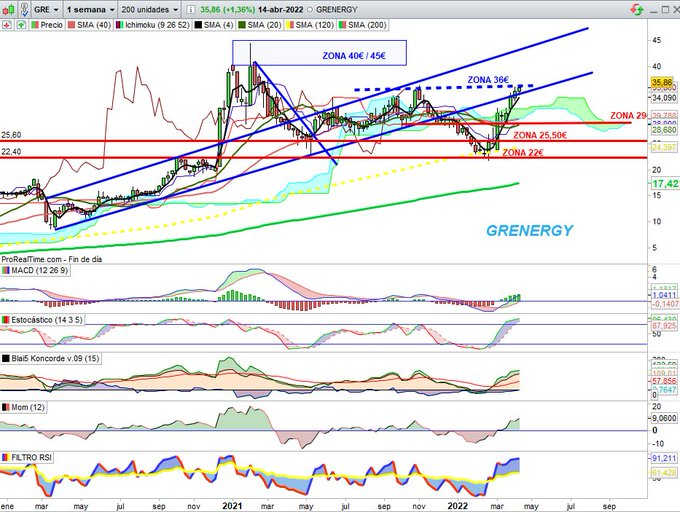
Task: Click the red diamond icon left of Precio
Action: pyautogui.click(x=7, y=25)
